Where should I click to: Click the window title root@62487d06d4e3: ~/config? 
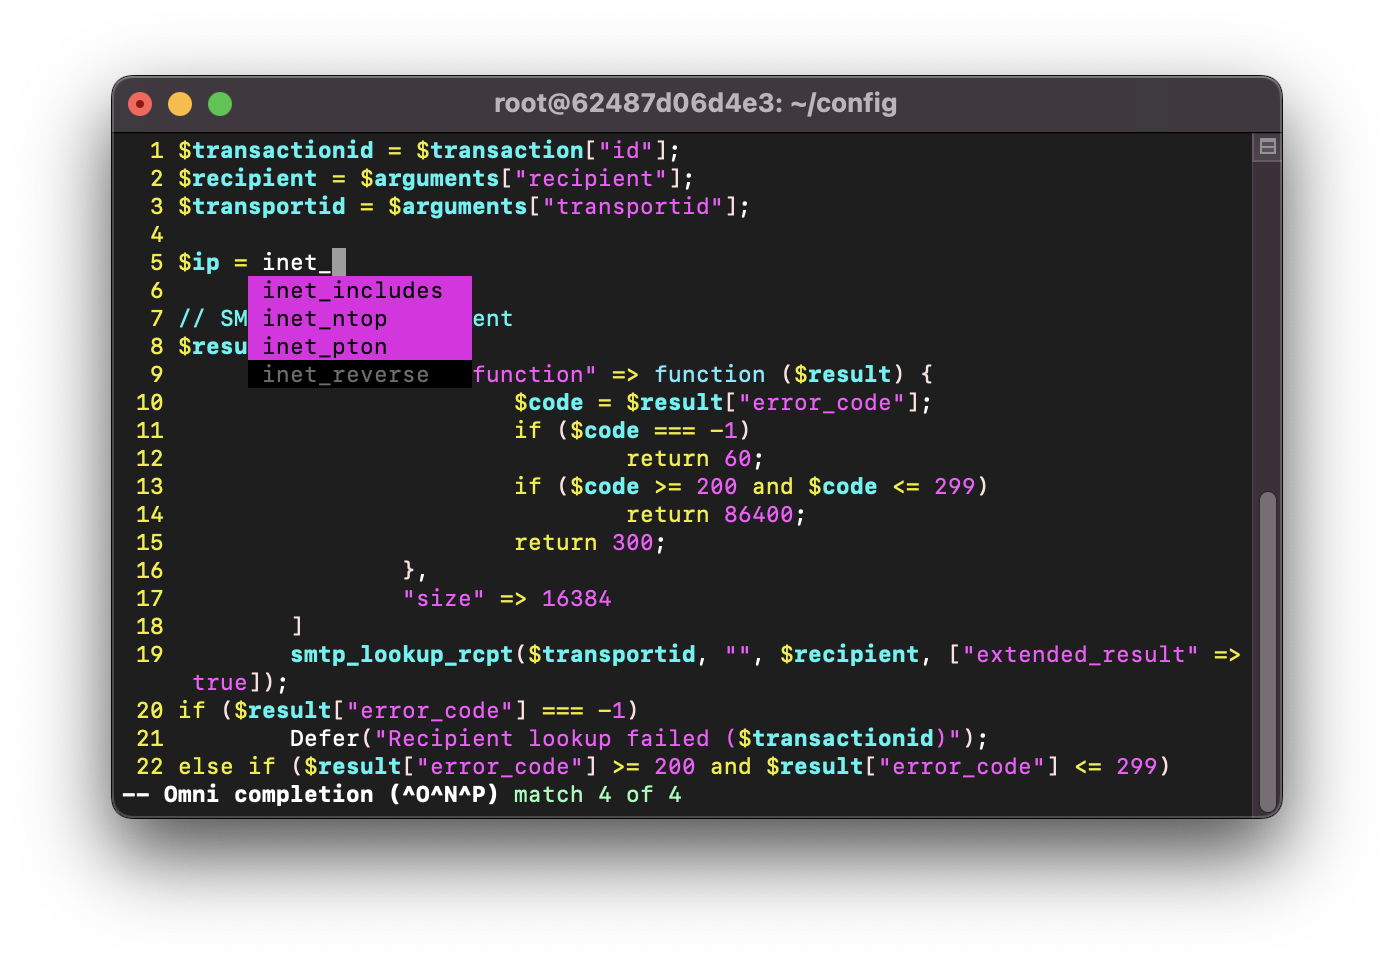click(695, 103)
